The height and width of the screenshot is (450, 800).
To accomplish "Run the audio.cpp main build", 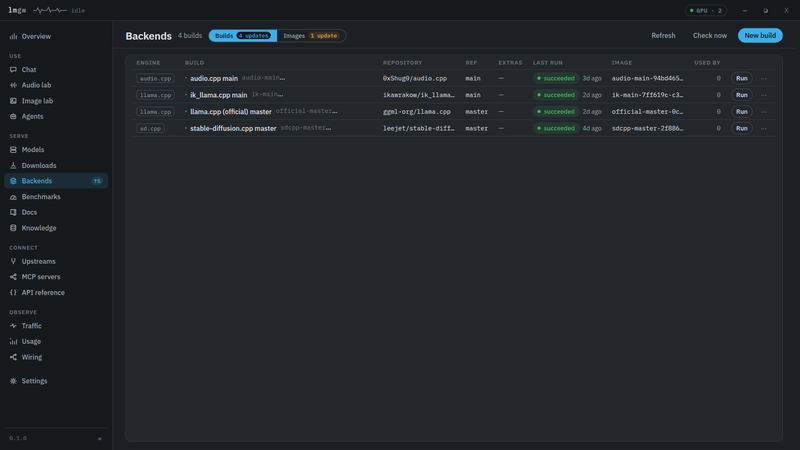I will pyautogui.click(x=741, y=78).
